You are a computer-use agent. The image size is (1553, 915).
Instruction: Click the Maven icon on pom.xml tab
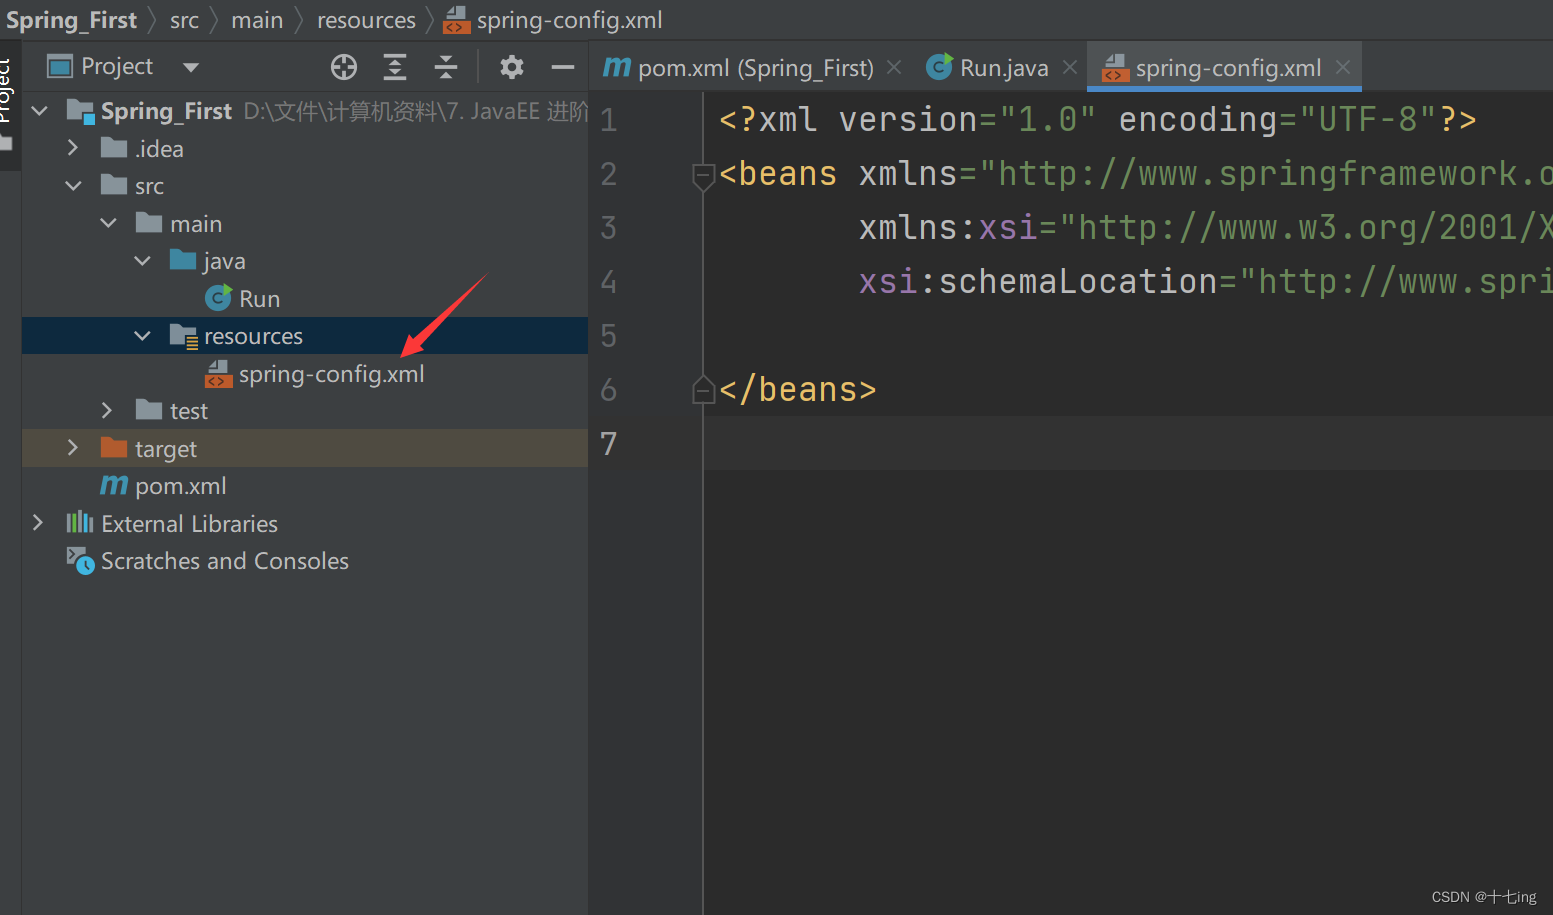tap(617, 67)
